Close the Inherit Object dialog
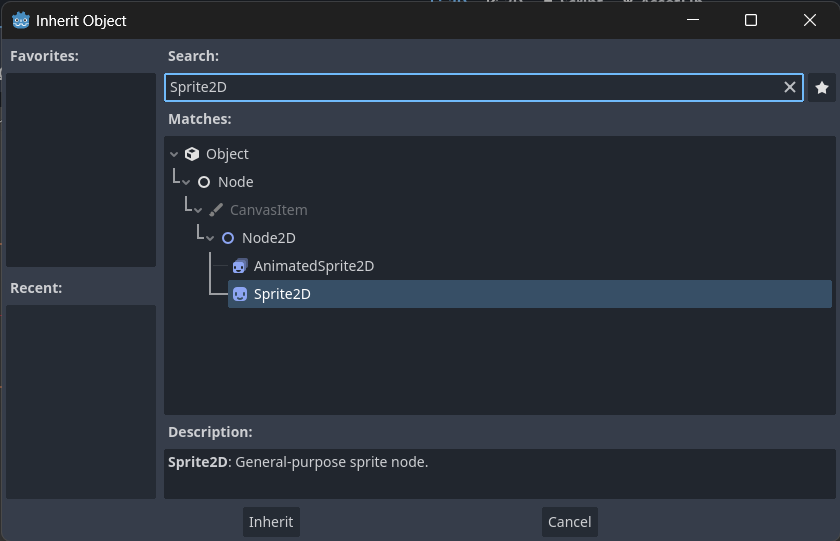The height and width of the screenshot is (541, 840). (x=809, y=20)
